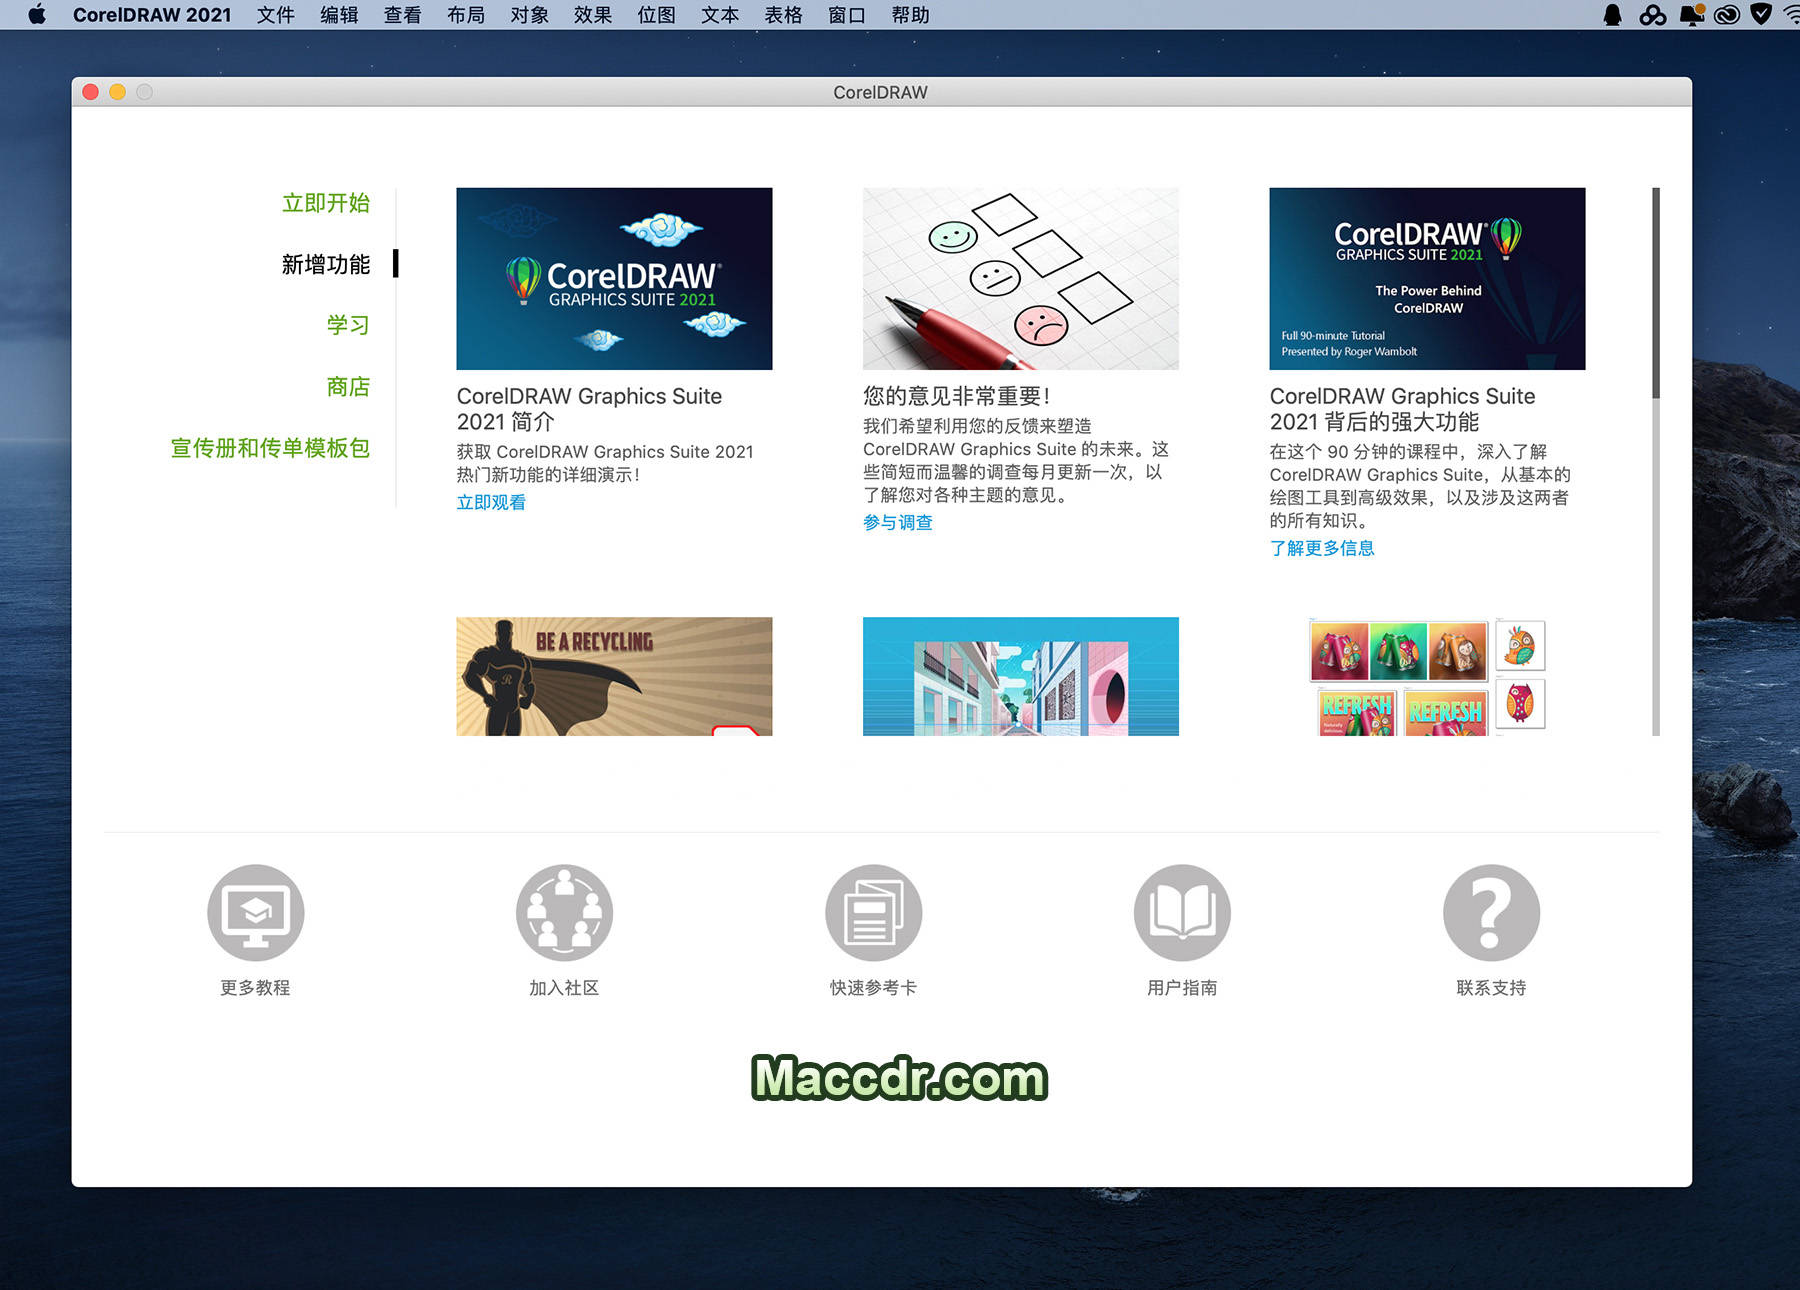Click the 立即观看 link
This screenshot has width=1800, height=1290.
coord(491,502)
